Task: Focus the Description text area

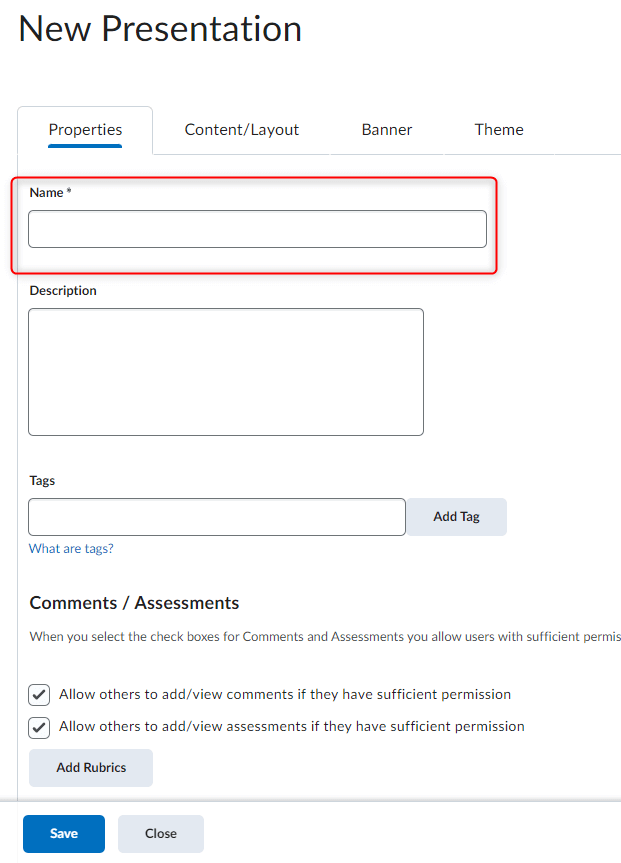Action: point(226,372)
